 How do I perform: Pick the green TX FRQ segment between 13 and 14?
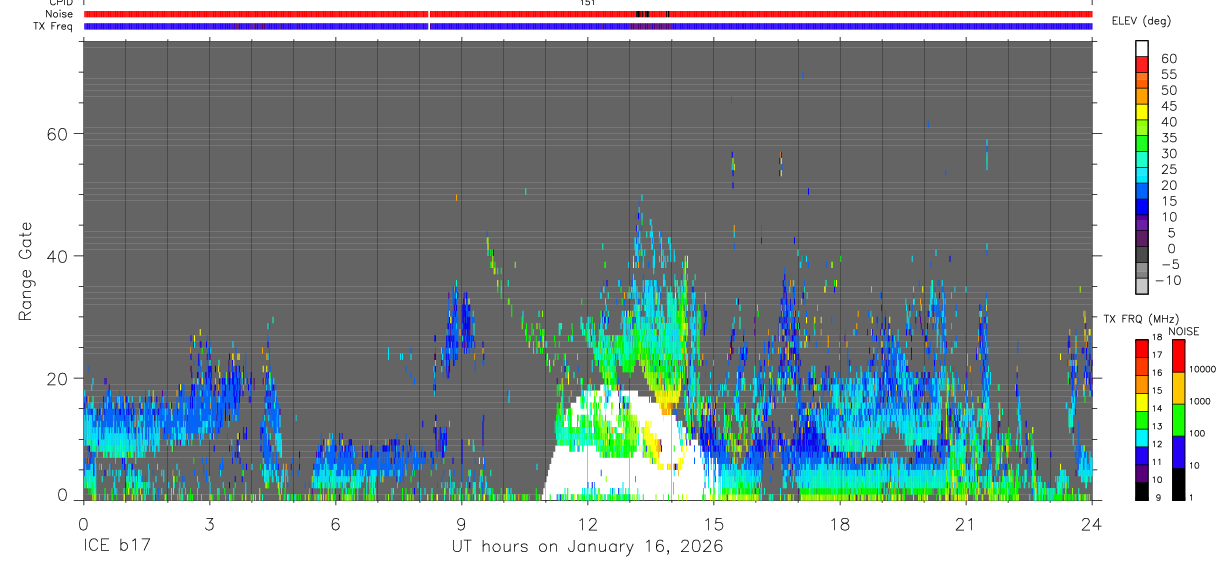(1142, 420)
